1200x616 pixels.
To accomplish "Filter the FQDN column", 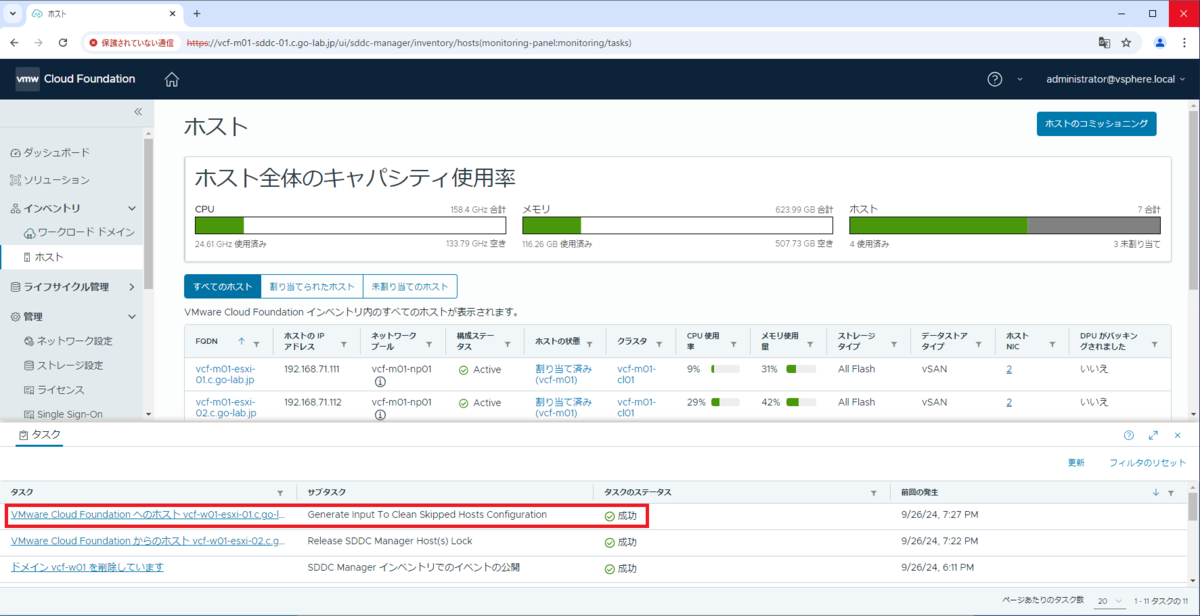I will [x=257, y=343].
